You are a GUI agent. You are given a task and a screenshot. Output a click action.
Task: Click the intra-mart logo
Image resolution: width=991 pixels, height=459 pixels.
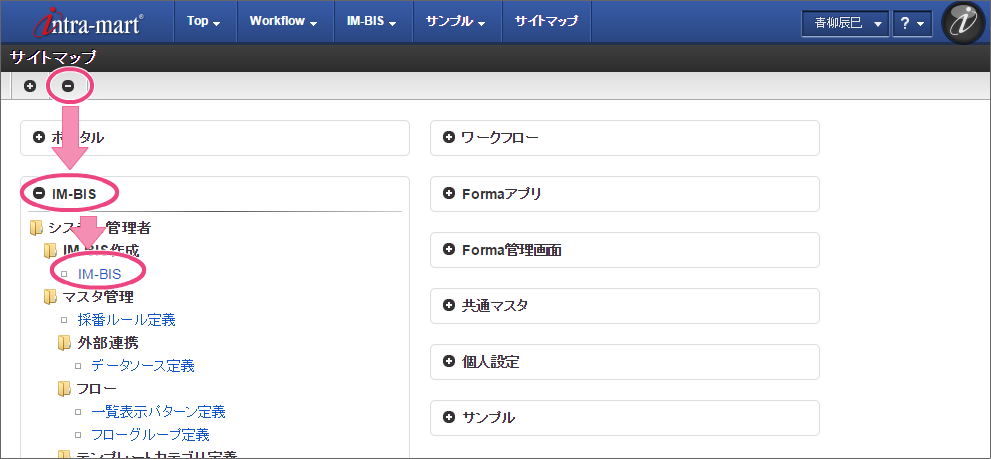coord(88,22)
